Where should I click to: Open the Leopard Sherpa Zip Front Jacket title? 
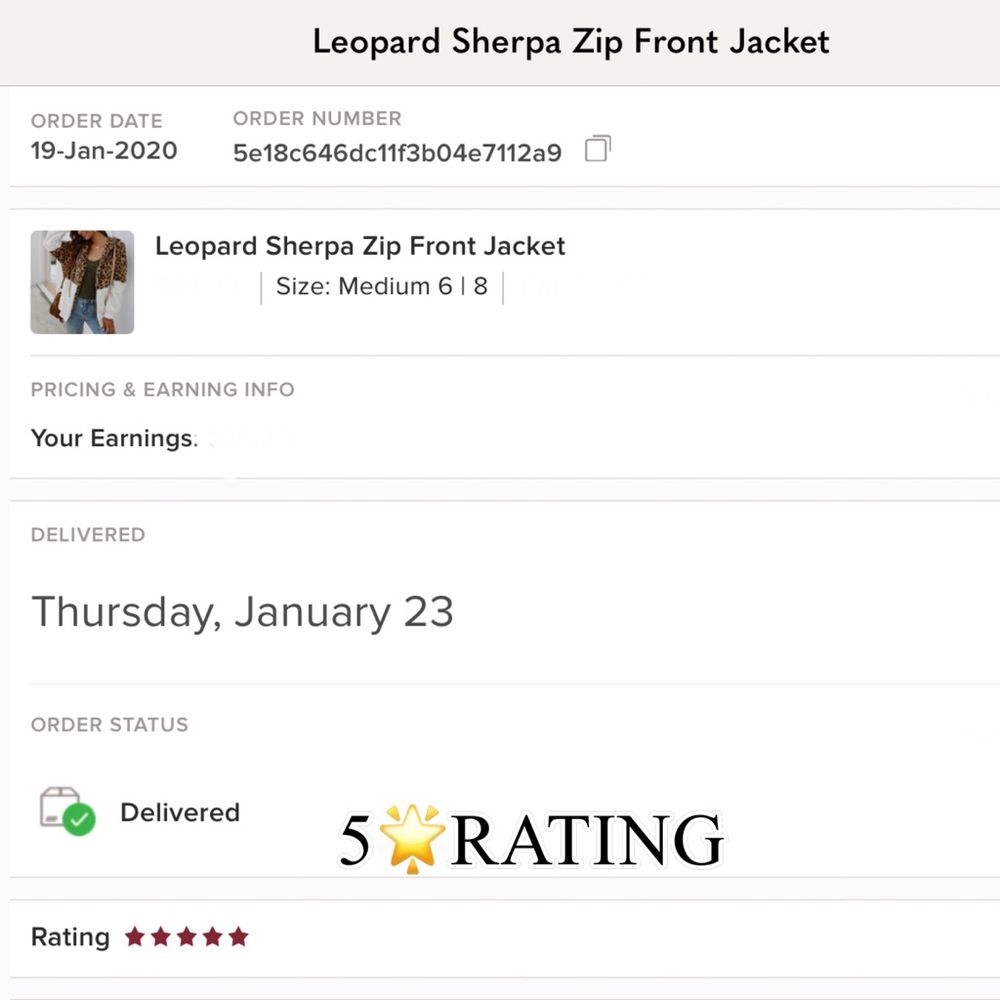pos(360,246)
